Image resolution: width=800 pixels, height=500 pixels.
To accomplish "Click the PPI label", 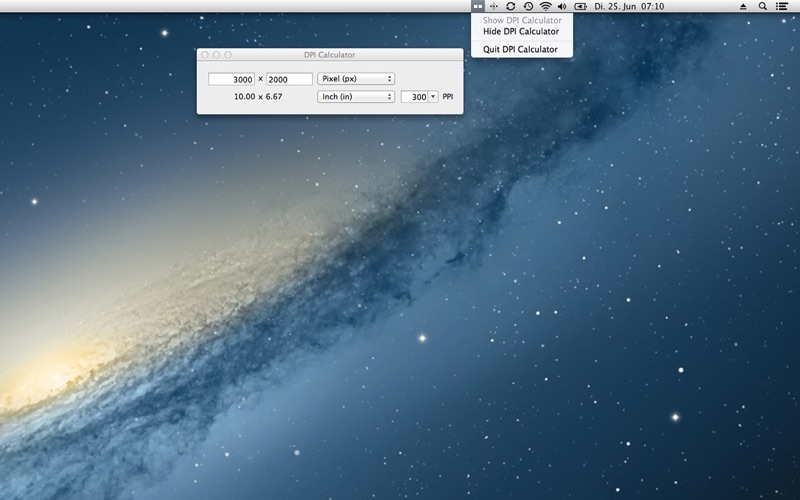I will pyautogui.click(x=447, y=96).
